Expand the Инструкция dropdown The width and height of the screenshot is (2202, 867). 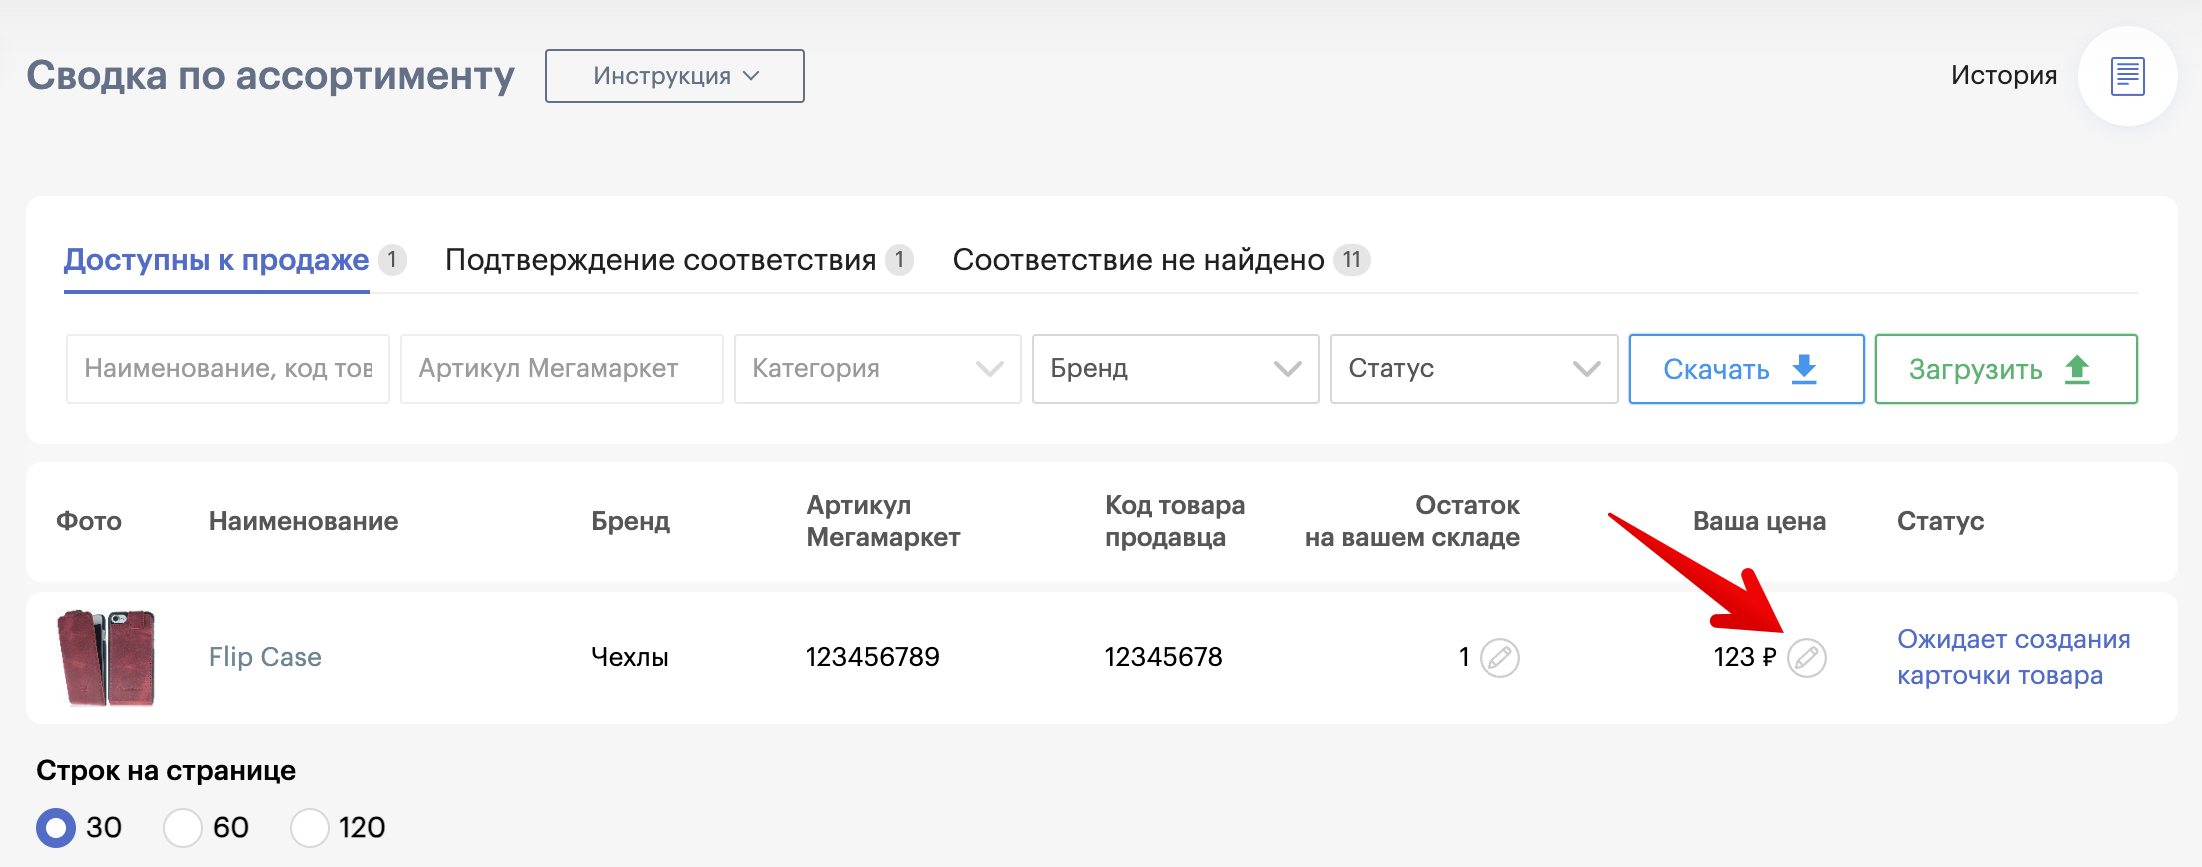675,76
